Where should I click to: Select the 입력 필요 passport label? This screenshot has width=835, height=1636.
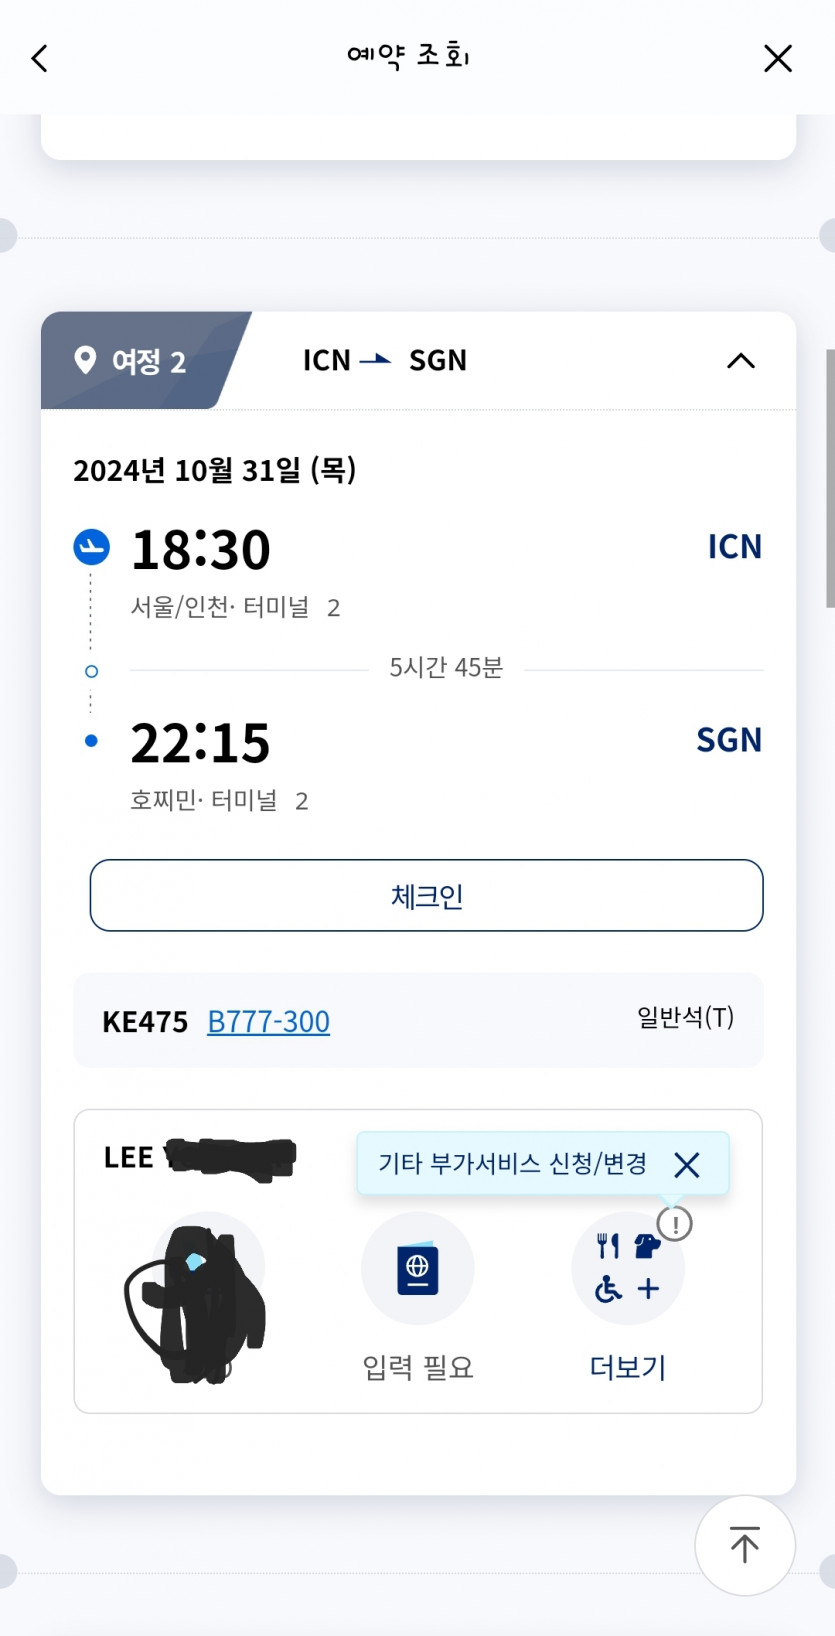coord(417,1367)
